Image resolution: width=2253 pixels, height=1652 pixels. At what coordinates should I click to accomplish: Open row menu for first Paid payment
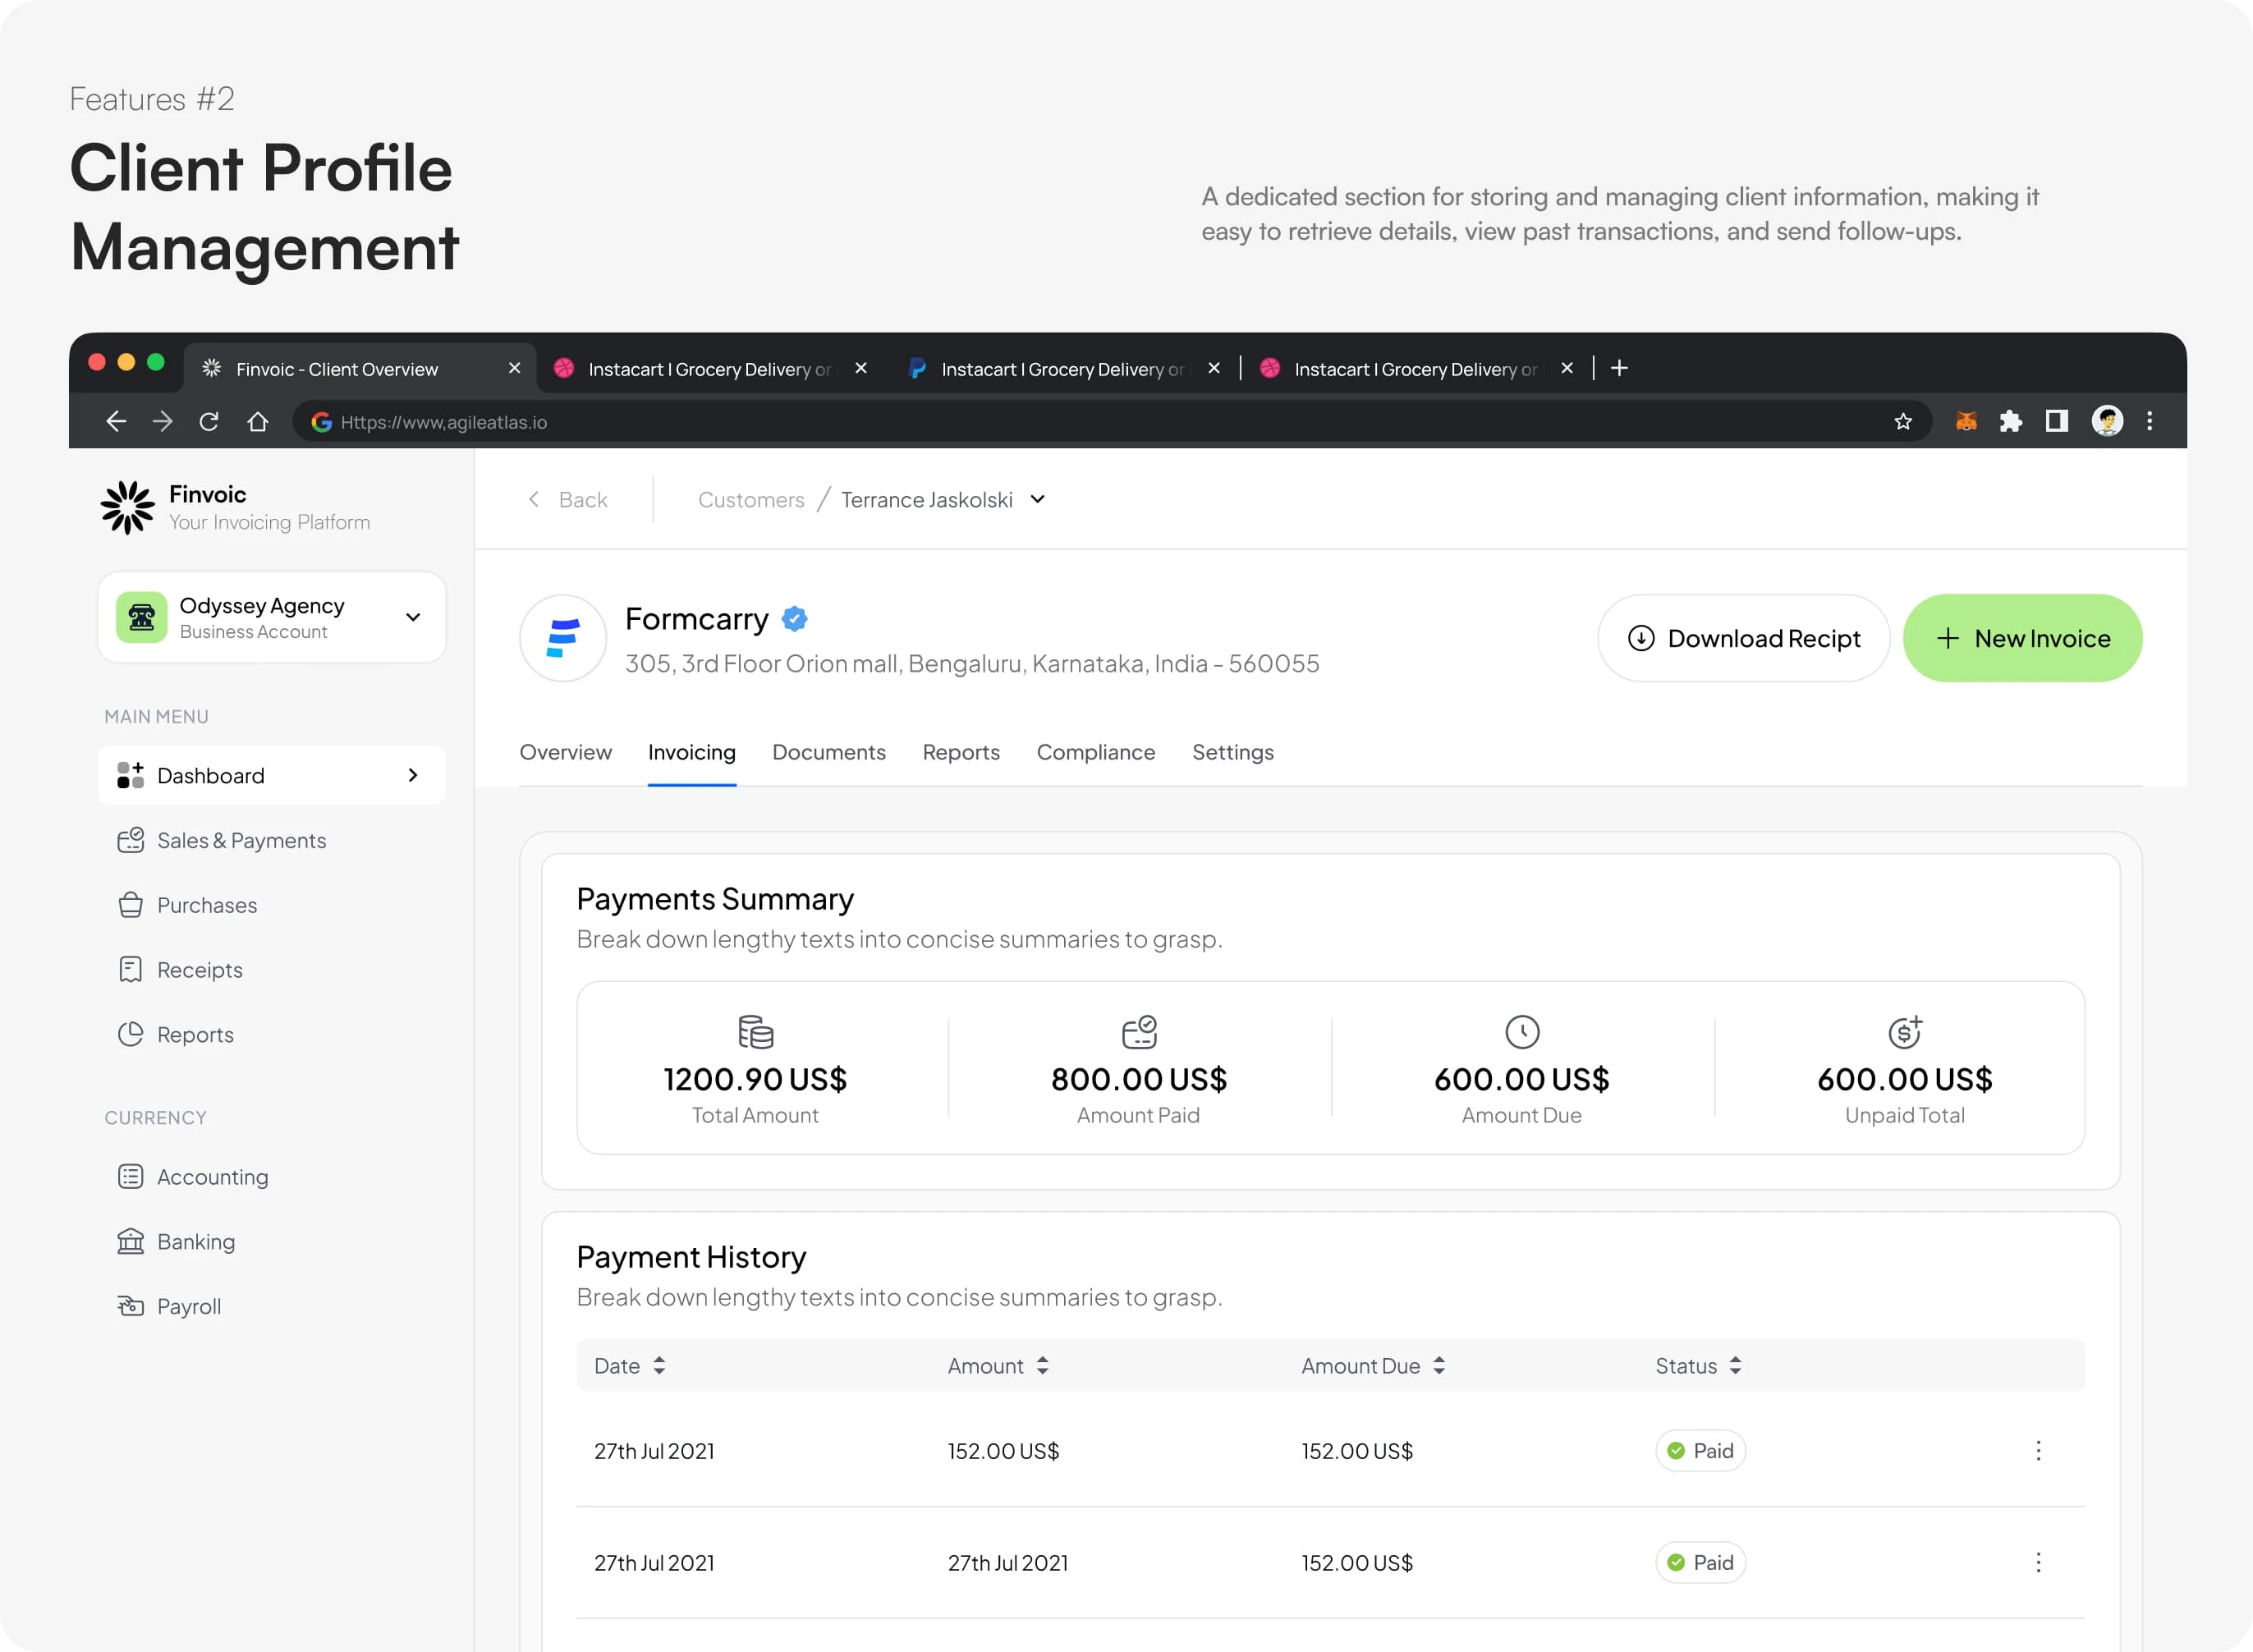pos(2038,1450)
